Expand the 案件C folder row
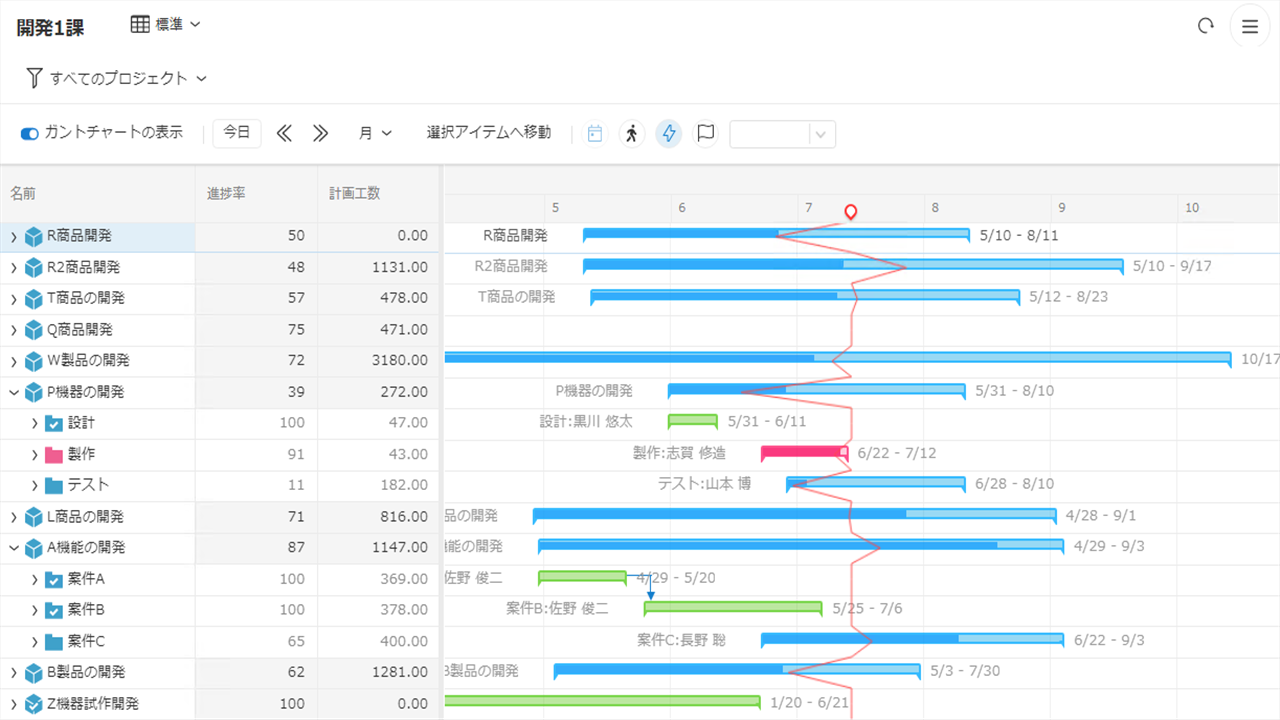This screenshot has height=720, width=1280. pyautogui.click(x=34, y=641)
